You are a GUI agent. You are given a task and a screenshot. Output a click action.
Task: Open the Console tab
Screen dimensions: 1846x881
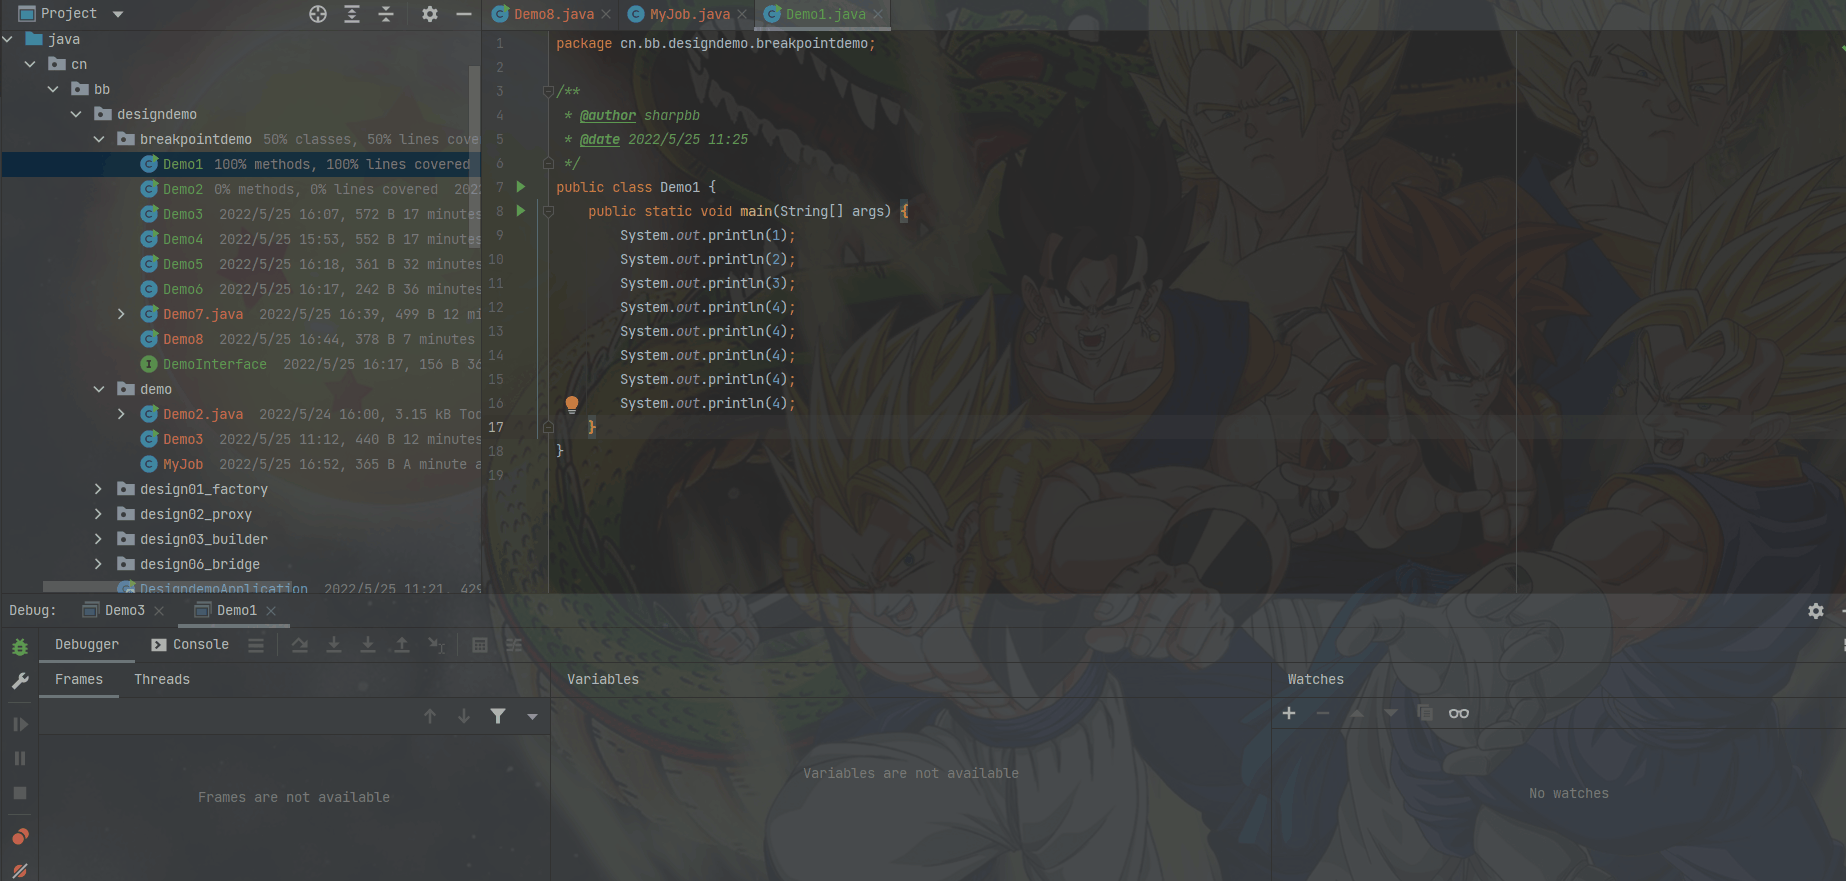coord(190,645)
